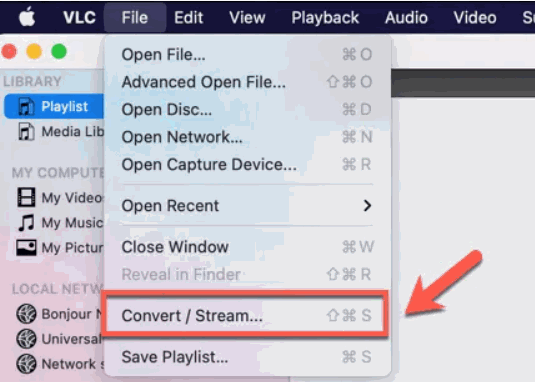Select Advanced Open File... menu entry
The width and height of the screenshot is (535, 382).
click(248, 82)
